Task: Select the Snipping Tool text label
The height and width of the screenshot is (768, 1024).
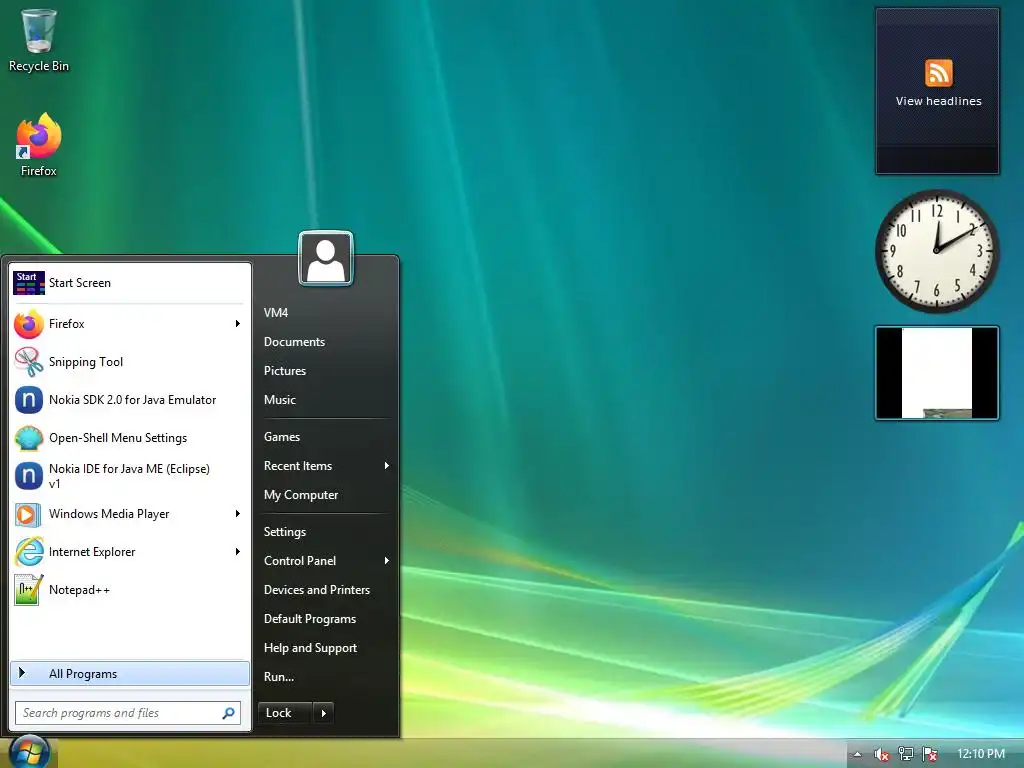Action: coord(86,362)
